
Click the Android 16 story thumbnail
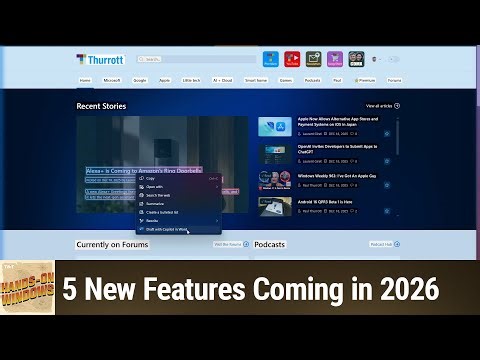click(x=275, y=206)
